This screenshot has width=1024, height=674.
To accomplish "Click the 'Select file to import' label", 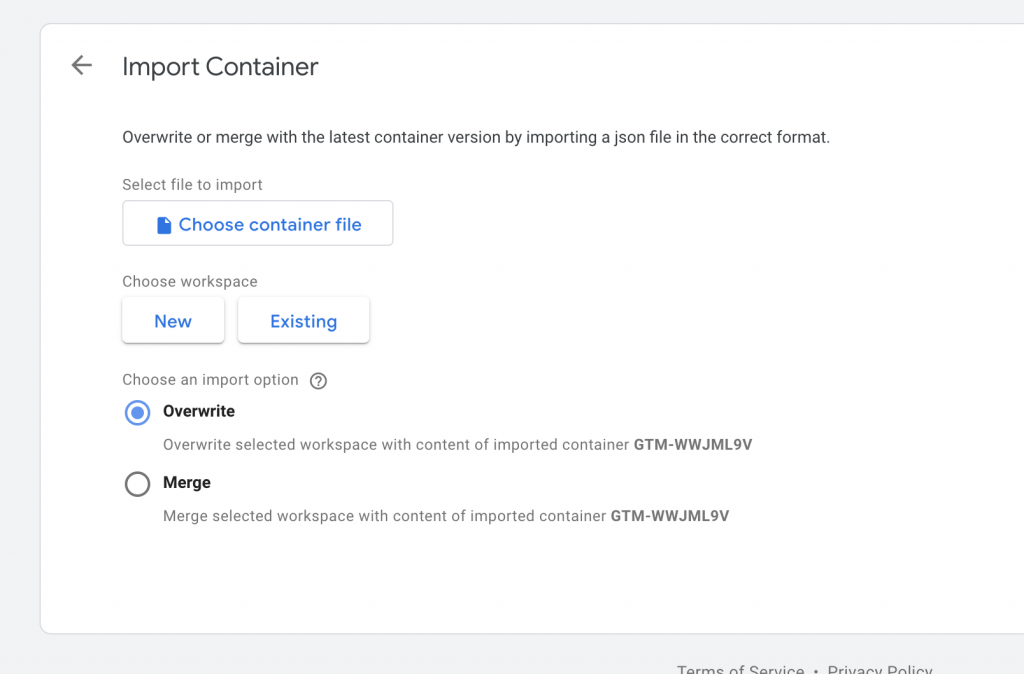I will [192, 185].
